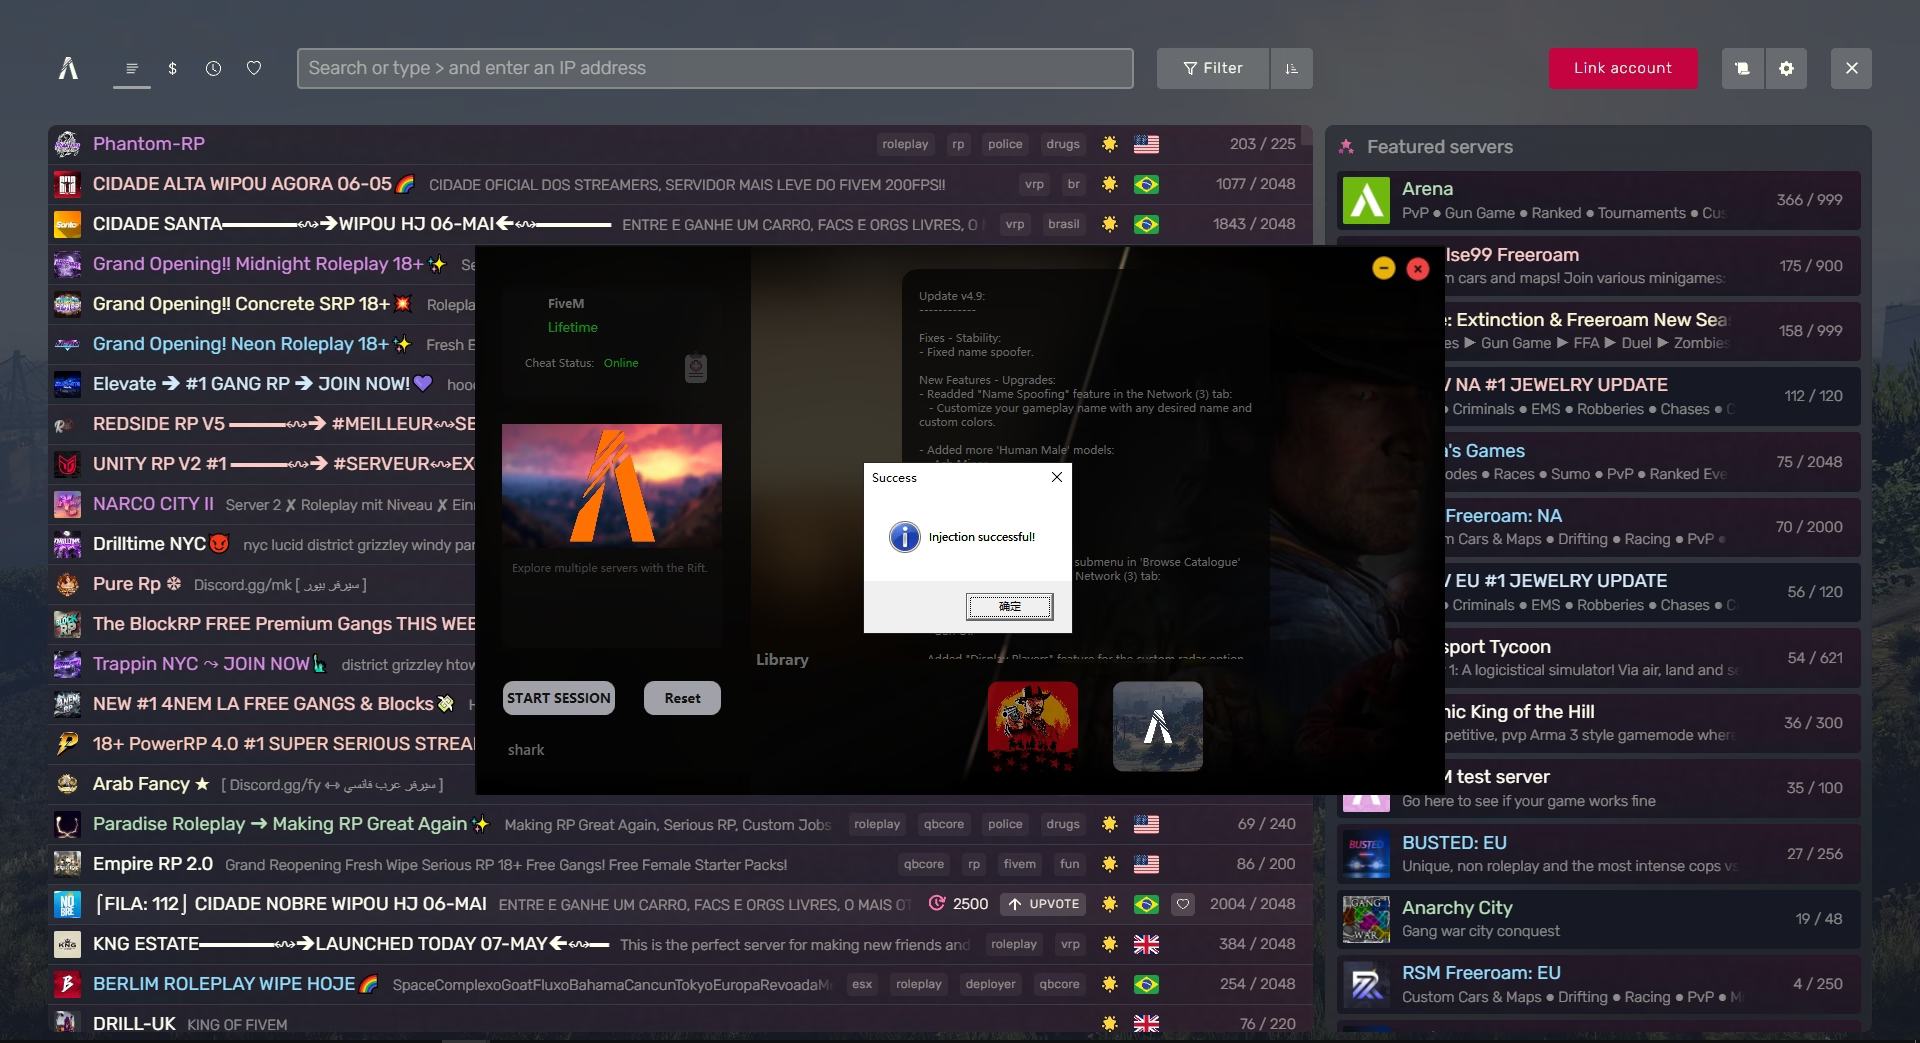Click the blue info icon in Success dialog
Screen dimensions: 1920x1043
(x=904, y=537)
